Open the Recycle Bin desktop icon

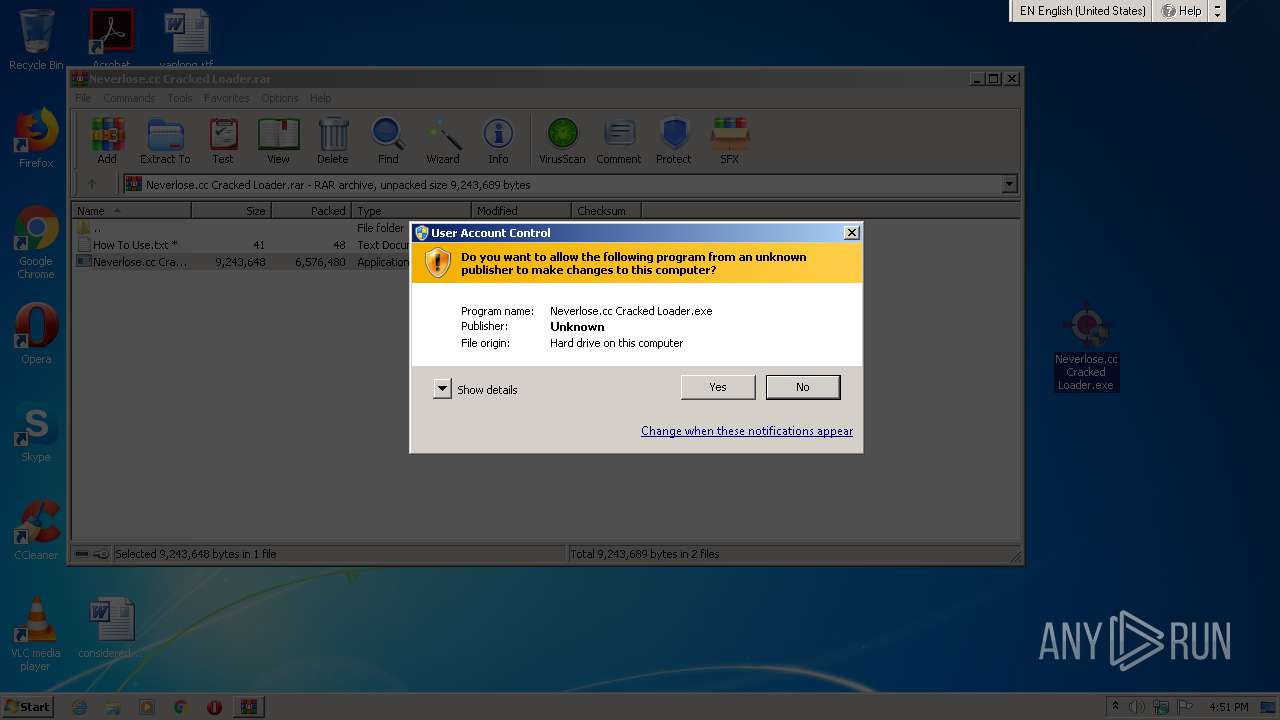pos(36,40)
